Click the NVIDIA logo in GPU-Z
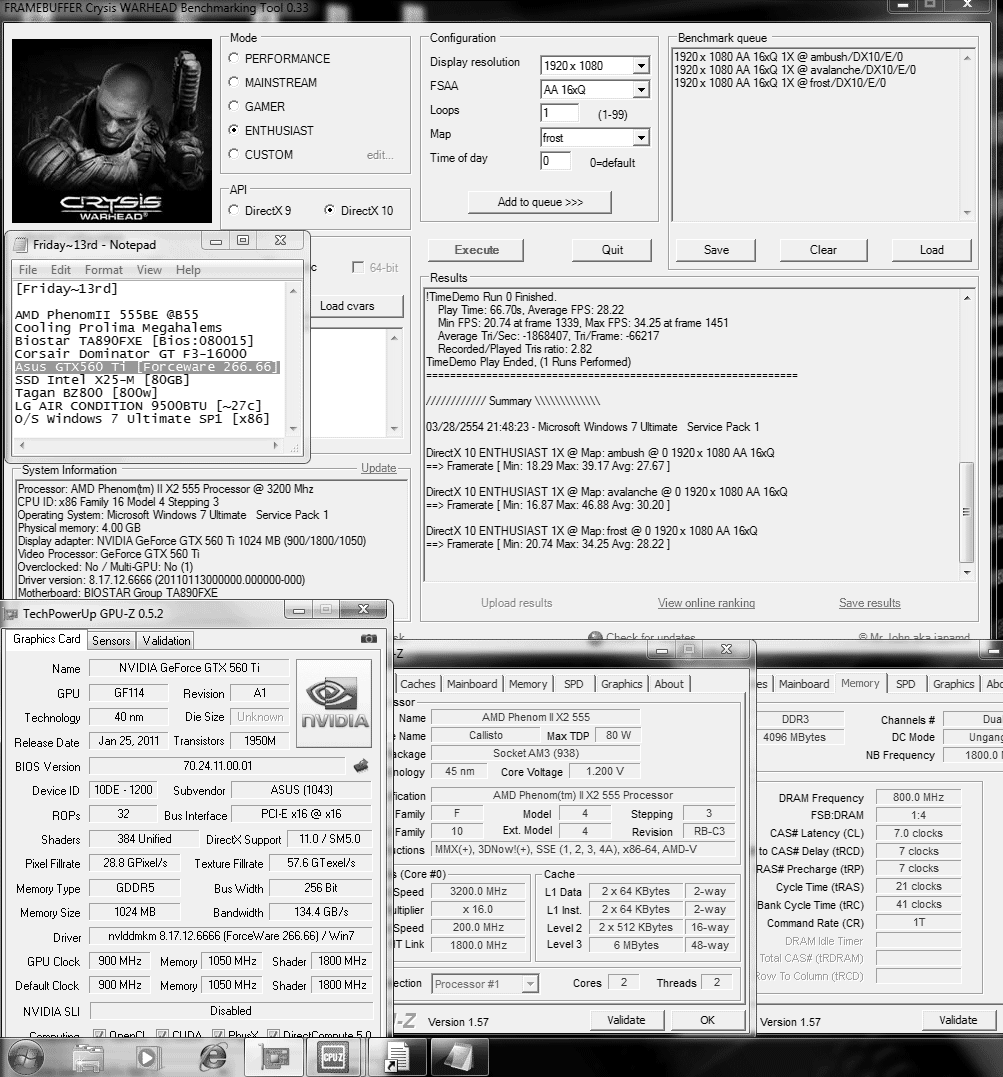 [x=335, y=703]
